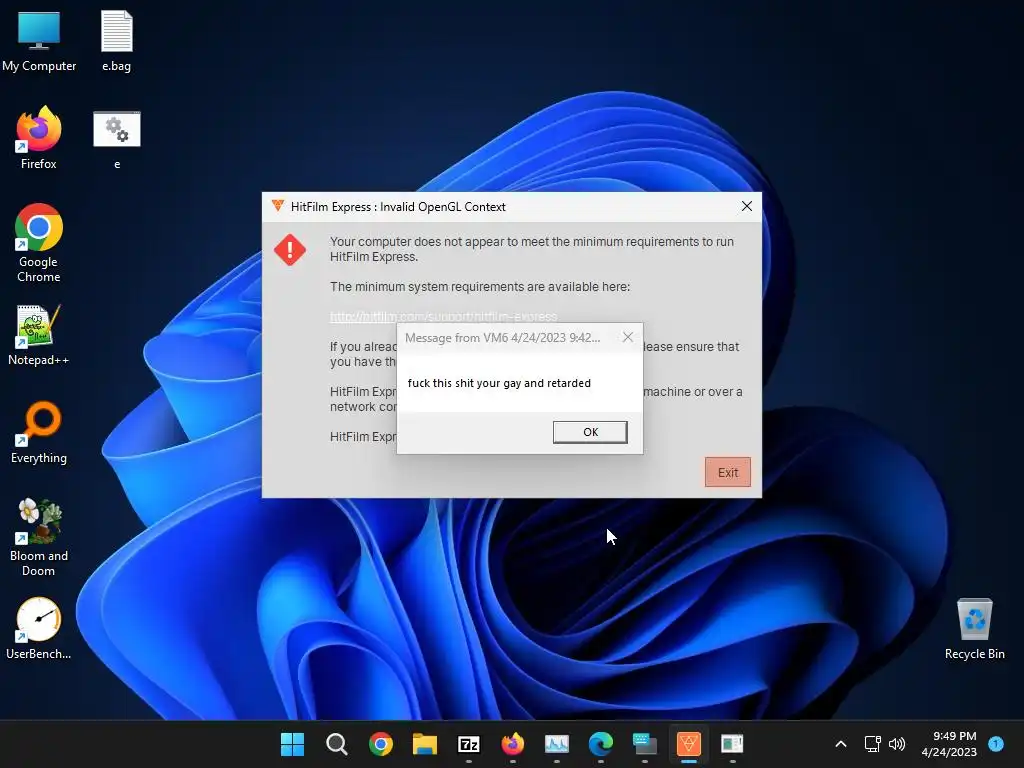Launch Google Chrome desktop shortcut
This screenshot has height=768, width=1024.
39,243
